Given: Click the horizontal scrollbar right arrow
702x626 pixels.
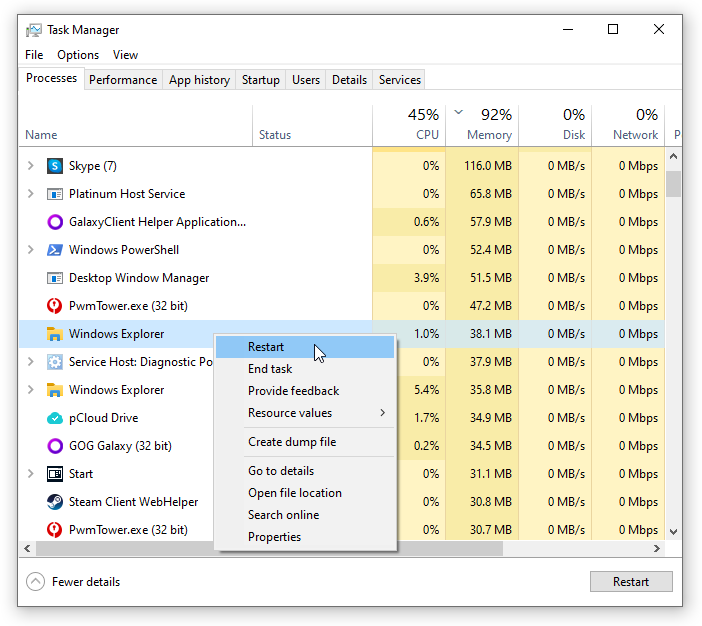Looking at the screenshot, I should click(657, 549).
